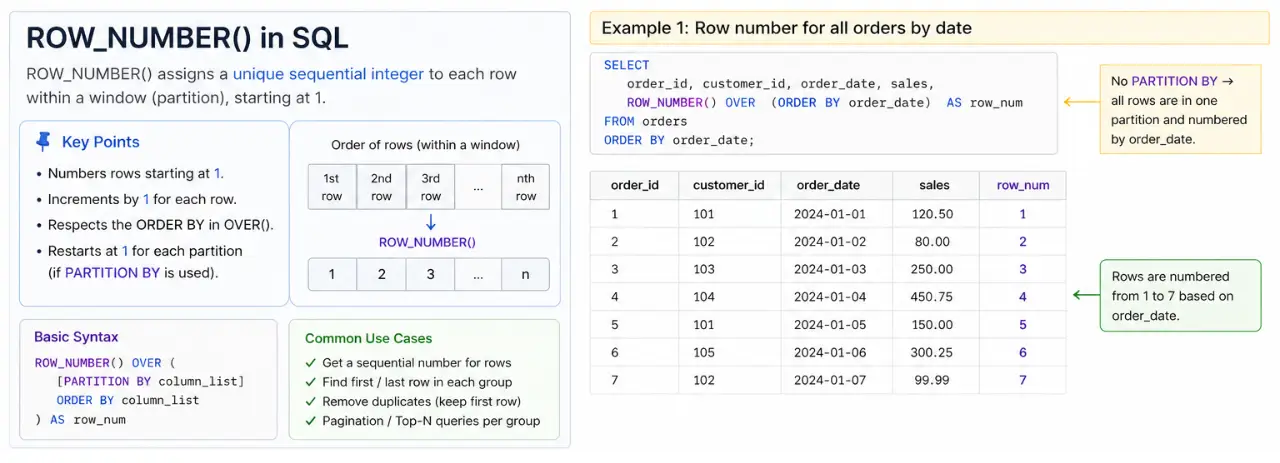Click the sales cell '80.00'
The image size is (1280, 463).
tap(932, 242)
